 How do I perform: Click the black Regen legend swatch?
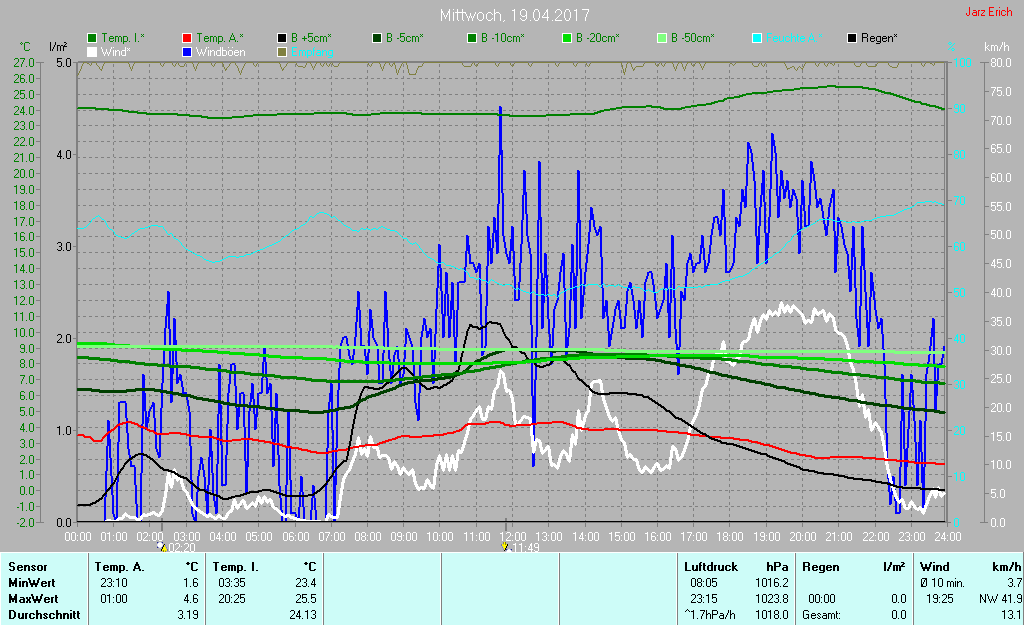point(852,38)
